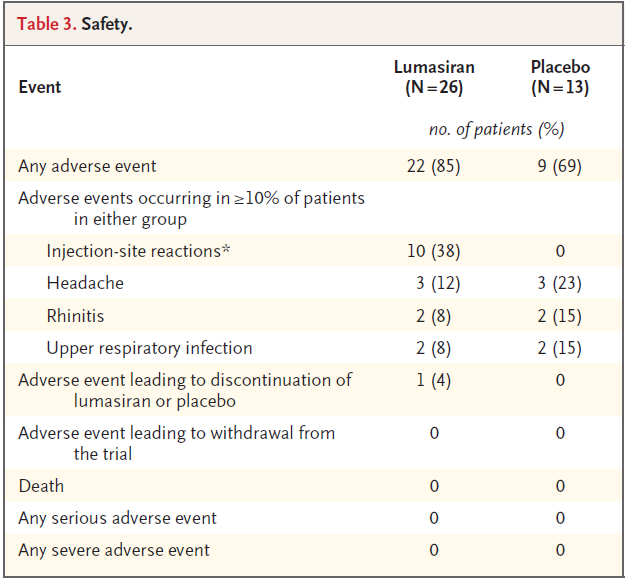Screen dimensions: 626x581
Task: Click the placebo value '9 (69)'
Action: [560, 166]
